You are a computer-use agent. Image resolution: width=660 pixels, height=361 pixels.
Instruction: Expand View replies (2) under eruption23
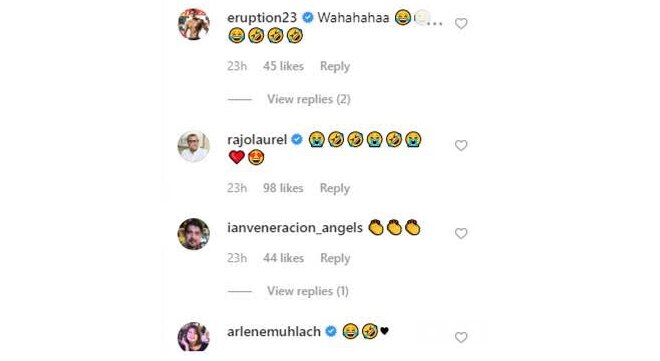[x=309, y=99]
